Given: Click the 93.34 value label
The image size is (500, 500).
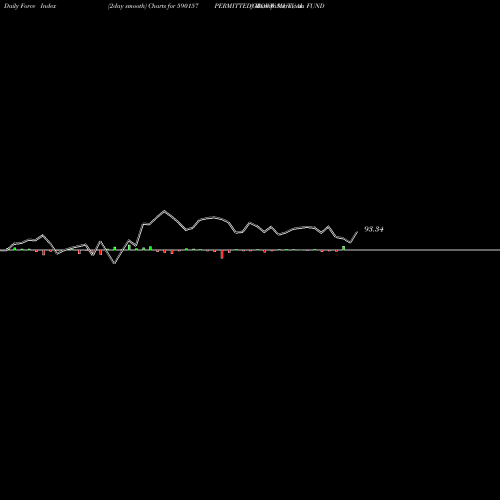Looking at the screenshot, I should 374,229.
